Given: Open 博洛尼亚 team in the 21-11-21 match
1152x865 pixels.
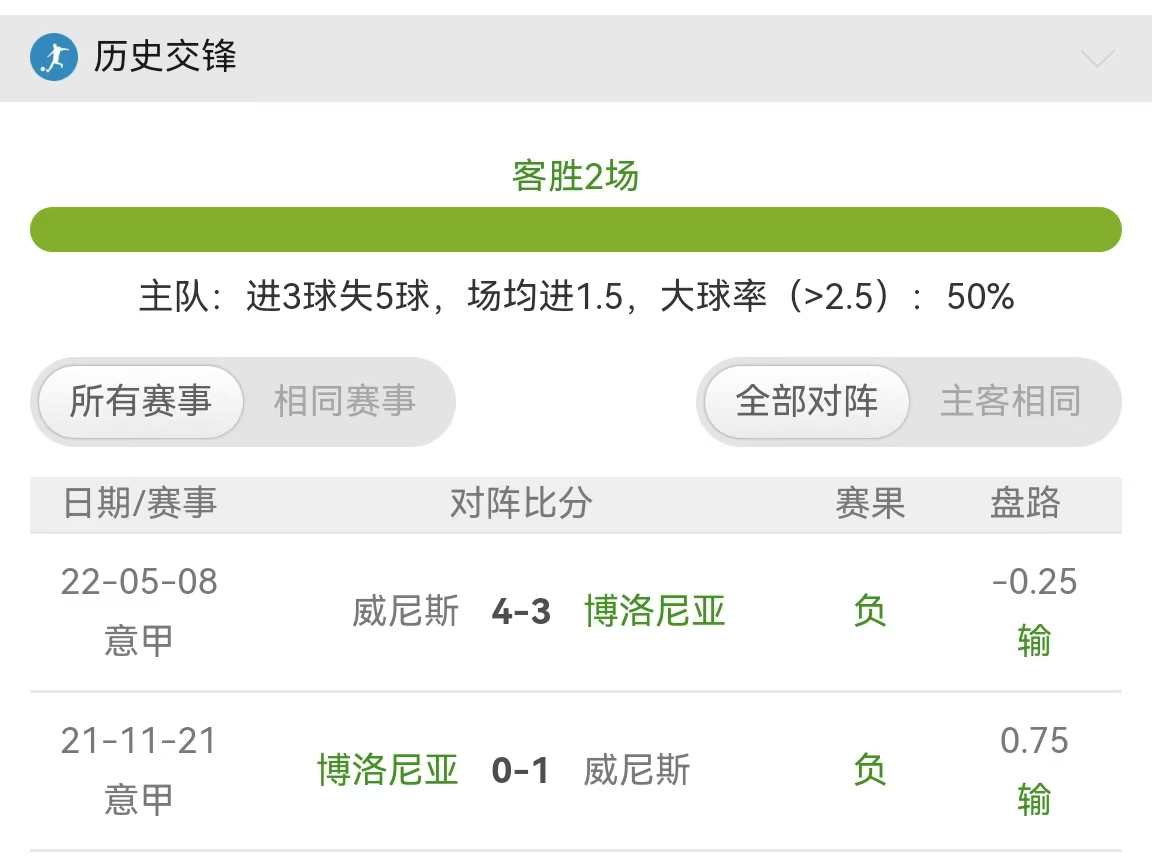Looking at the screenshot, I should (388, 769).
